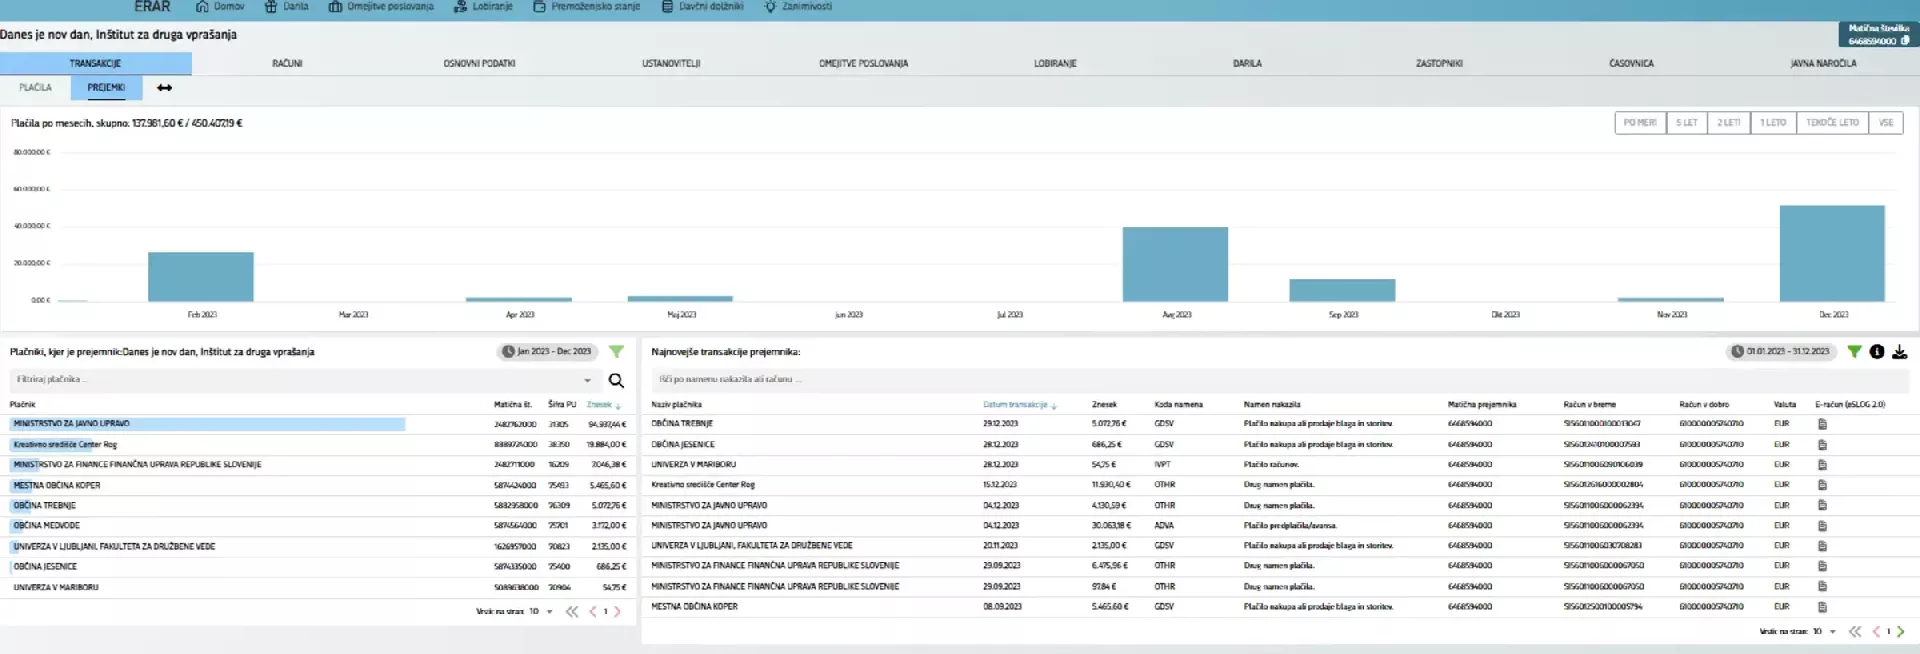Click the green filter icon in payers panel
The width and height of the screenshot is (1920, 654).
pos(616,352)
